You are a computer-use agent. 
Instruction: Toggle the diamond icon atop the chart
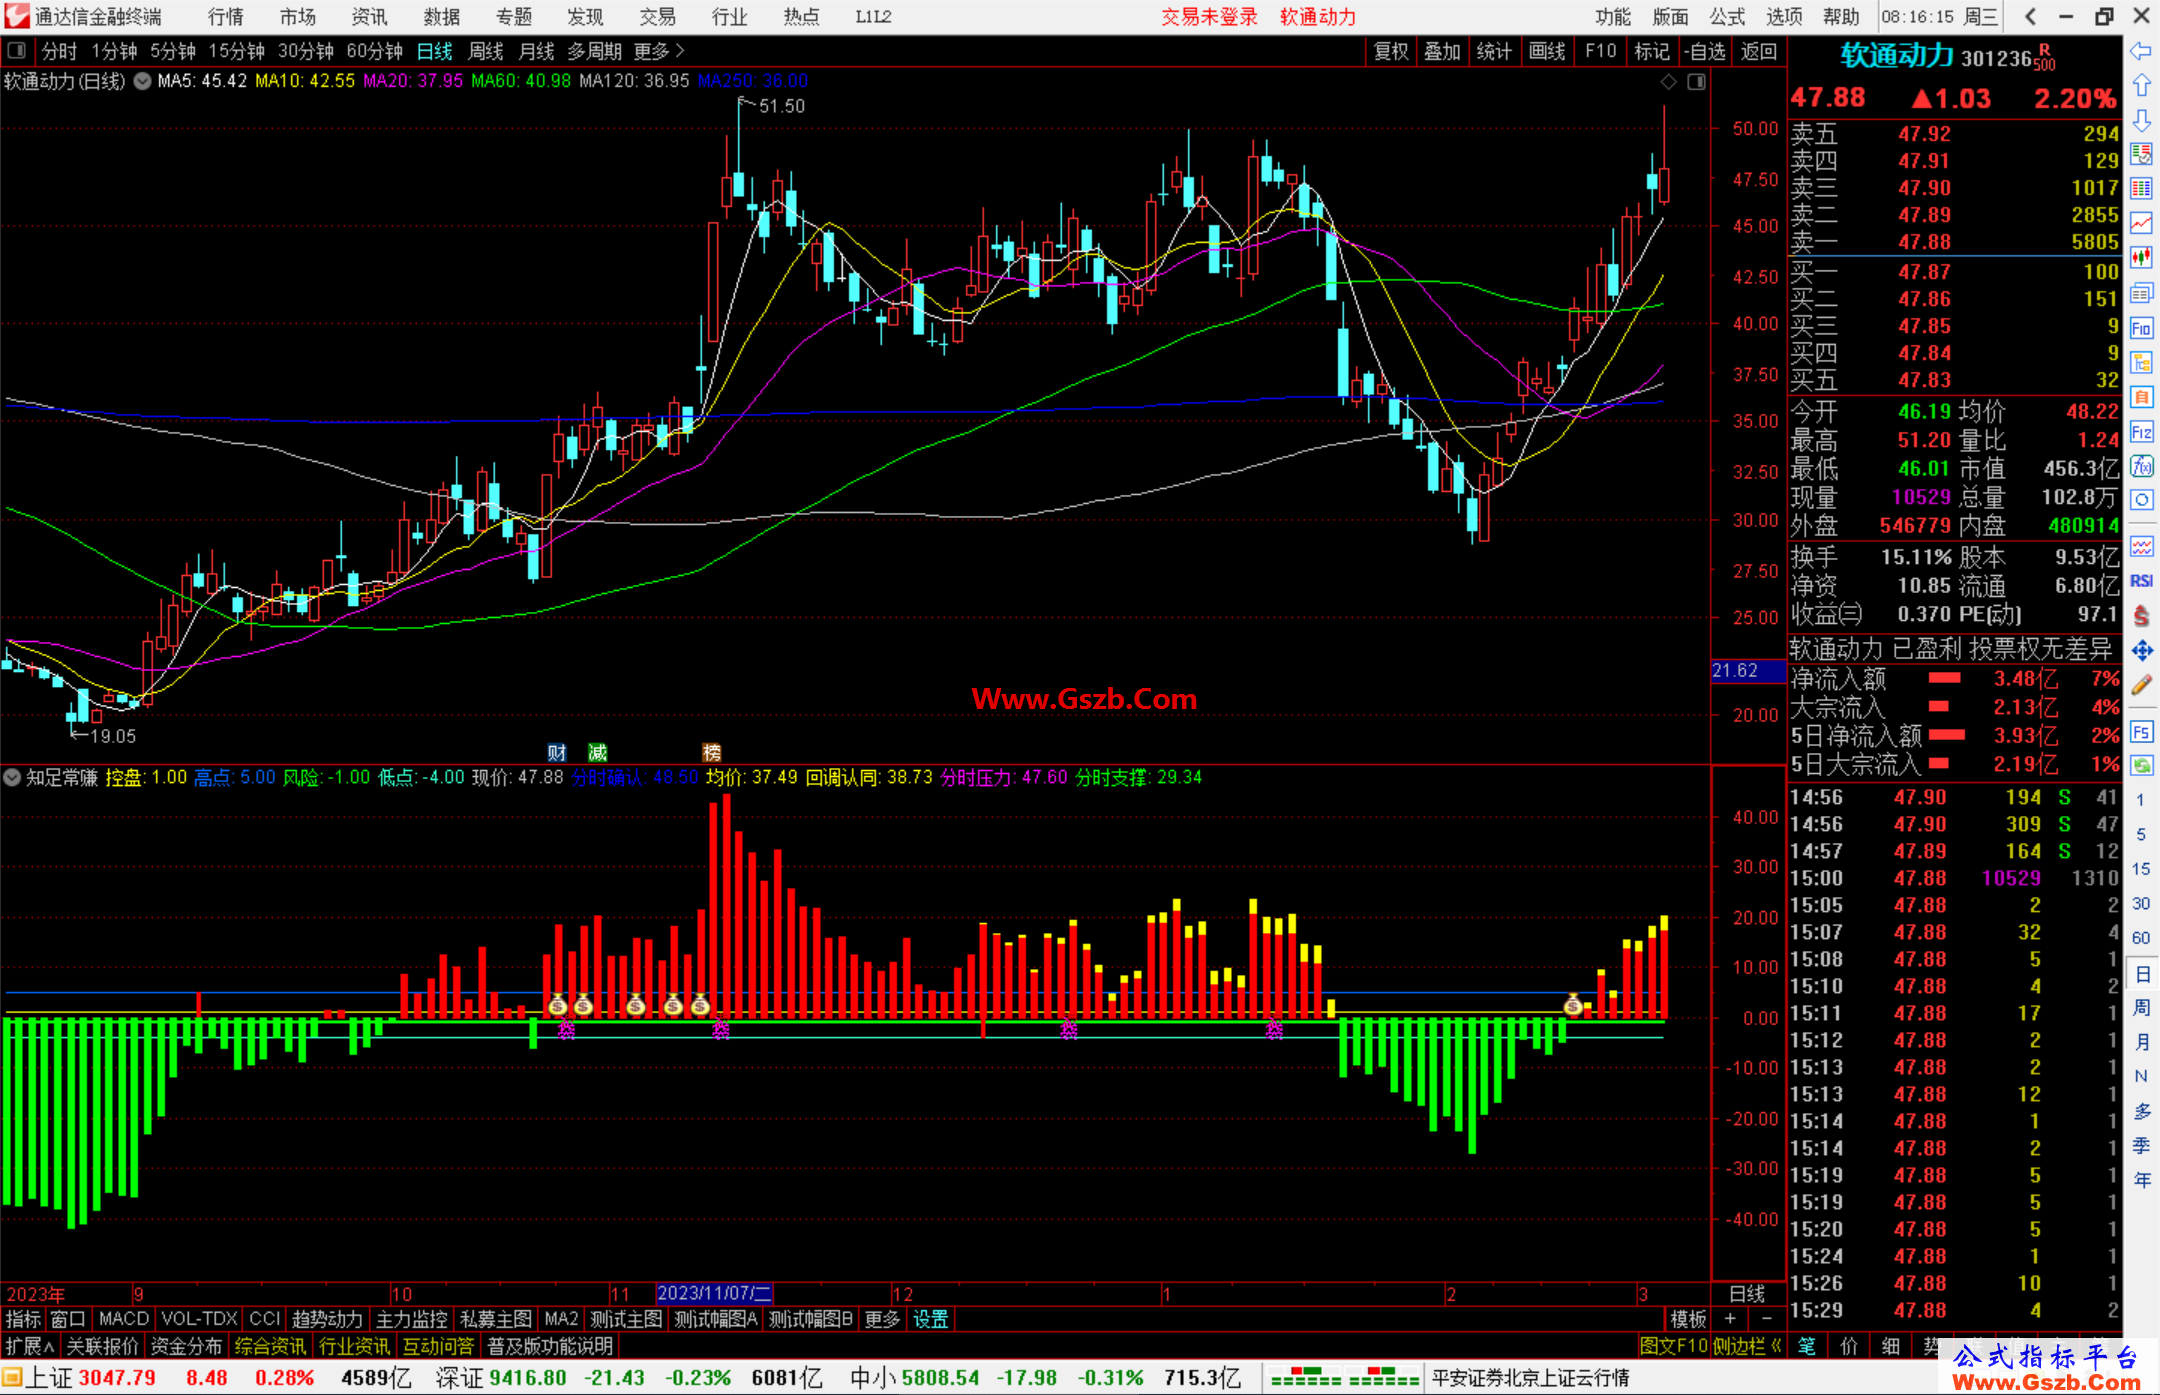pos(1668,81)
